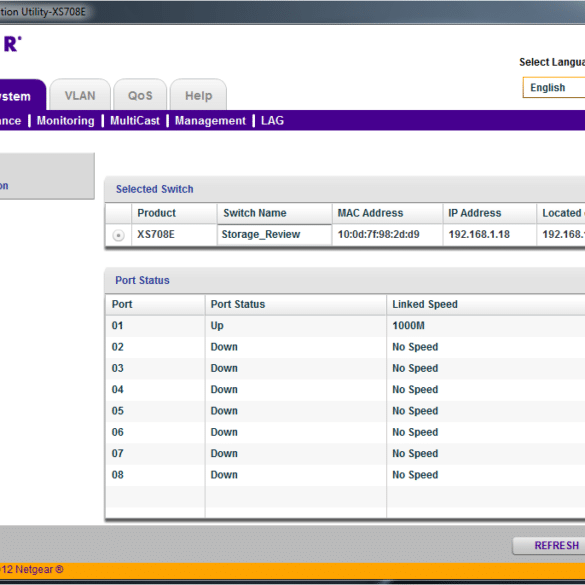
Task: Click the Port Status panel title
Action: click(142, 280)
